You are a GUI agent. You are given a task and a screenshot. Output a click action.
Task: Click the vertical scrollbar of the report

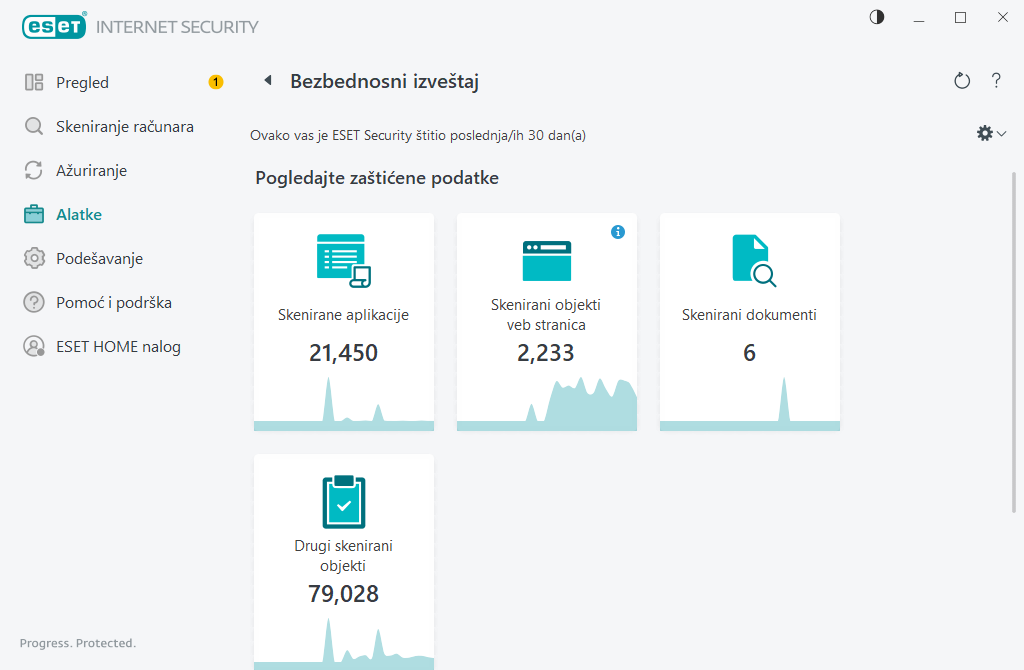coord(1014,342)
